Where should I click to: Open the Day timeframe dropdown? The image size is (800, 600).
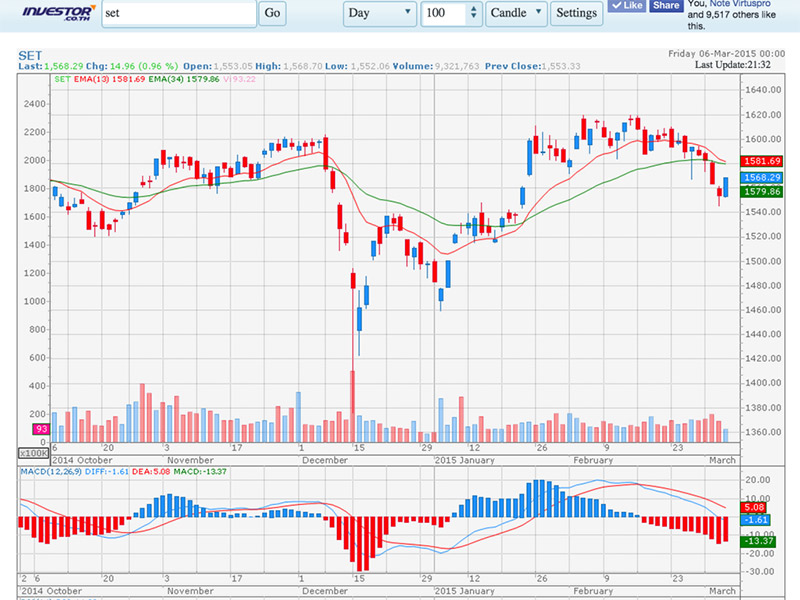(380, 13)
